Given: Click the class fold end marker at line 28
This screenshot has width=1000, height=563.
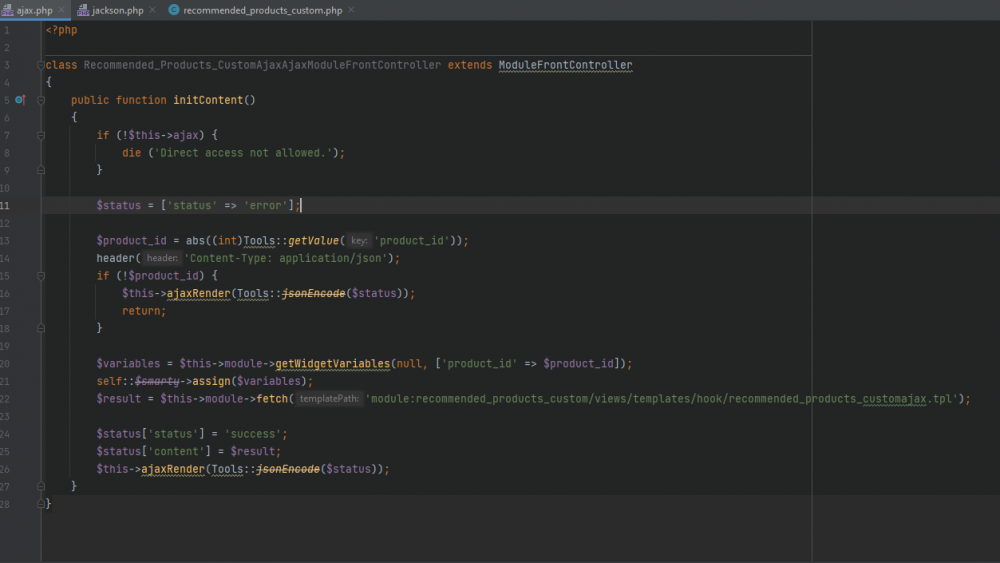Looking at the screenshot, I should (41, 504).
